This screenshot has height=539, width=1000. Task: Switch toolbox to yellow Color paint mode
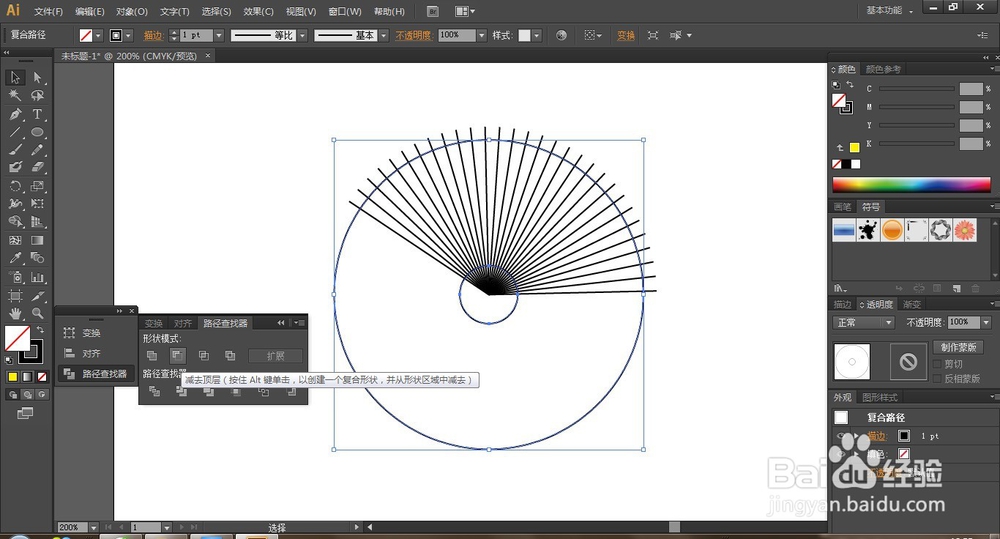coord(12,377)
